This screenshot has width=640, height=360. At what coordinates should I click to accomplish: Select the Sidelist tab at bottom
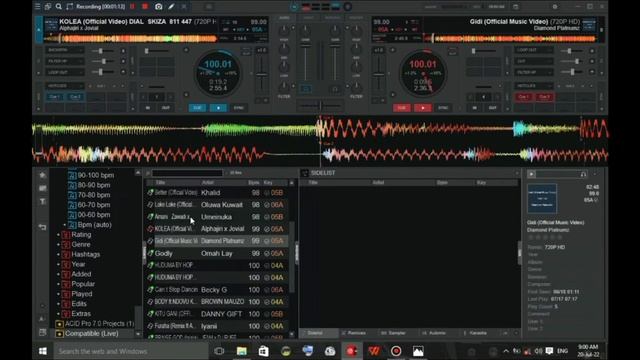pos(318,333)
